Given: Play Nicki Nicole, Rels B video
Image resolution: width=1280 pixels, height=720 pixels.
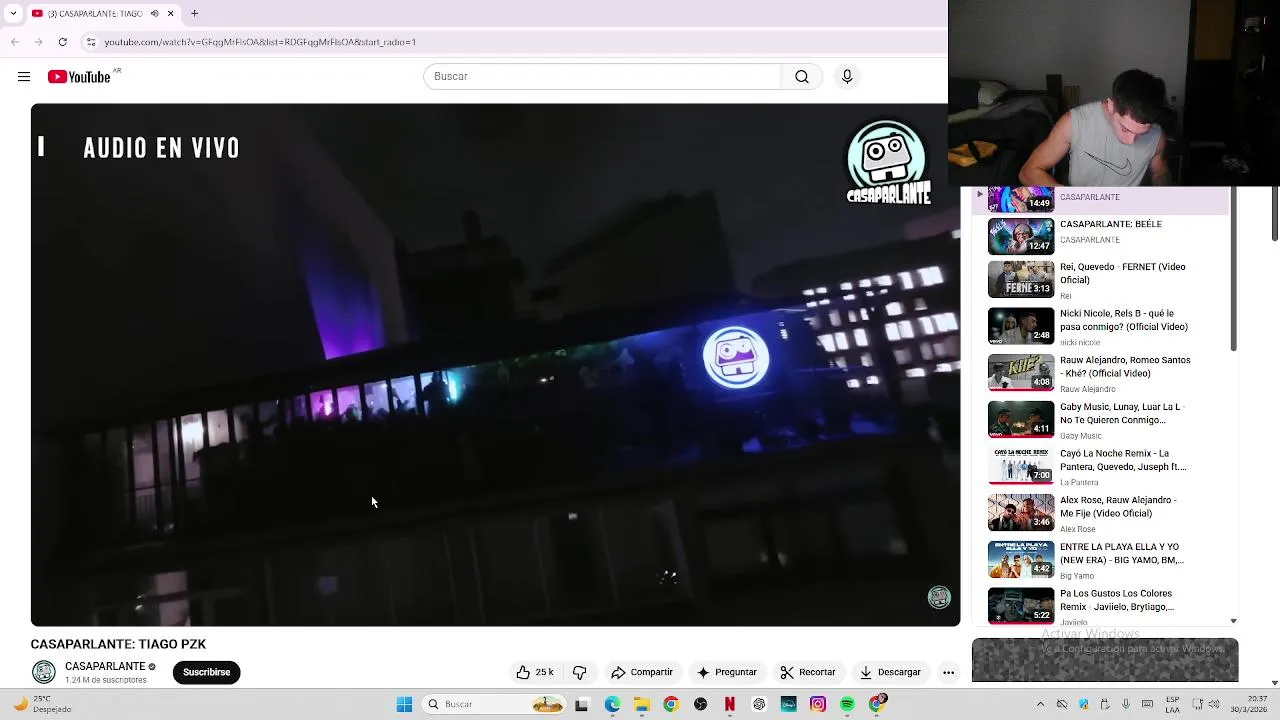Looking at the screenshot, I should [x=1100, y=326].
